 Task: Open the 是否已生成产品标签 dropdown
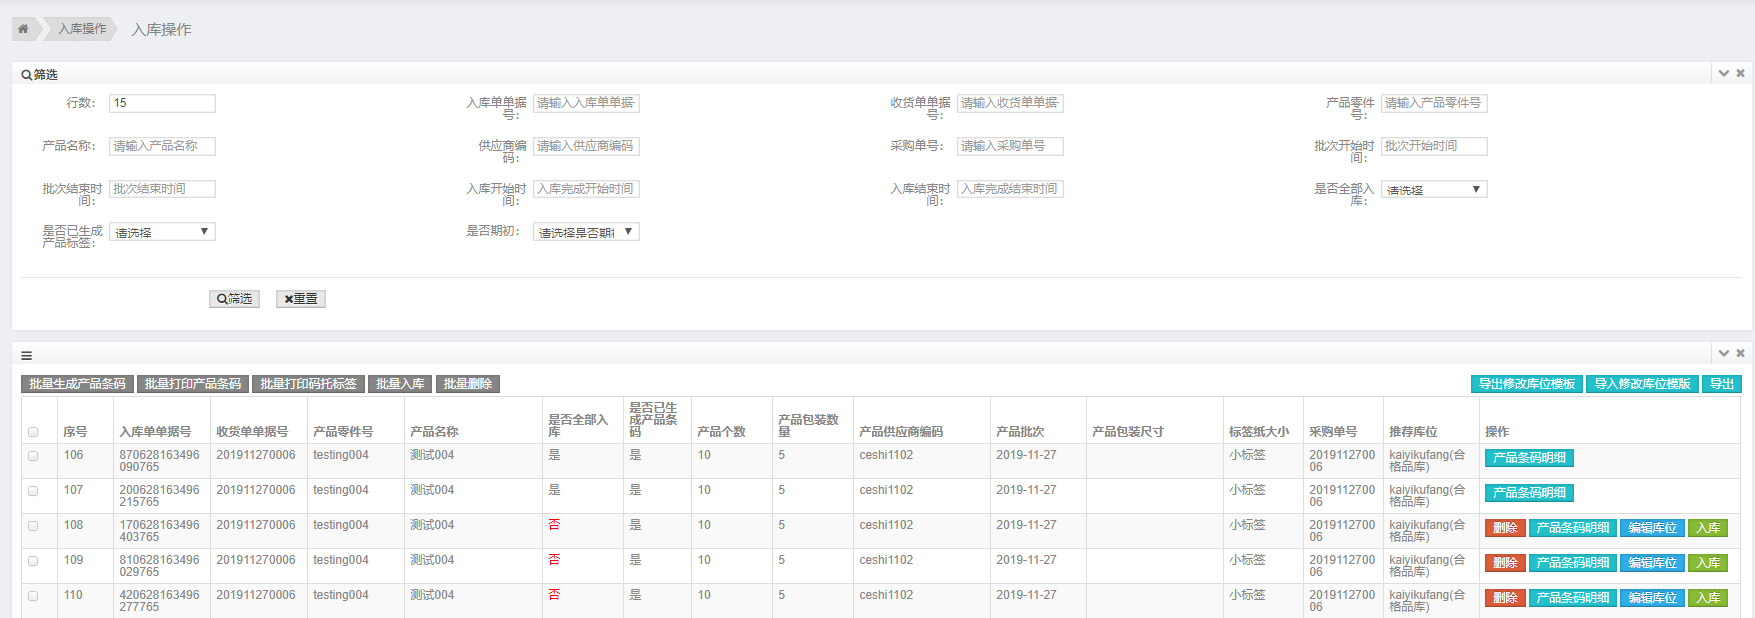pyautogui.click(x=162, y=232)
